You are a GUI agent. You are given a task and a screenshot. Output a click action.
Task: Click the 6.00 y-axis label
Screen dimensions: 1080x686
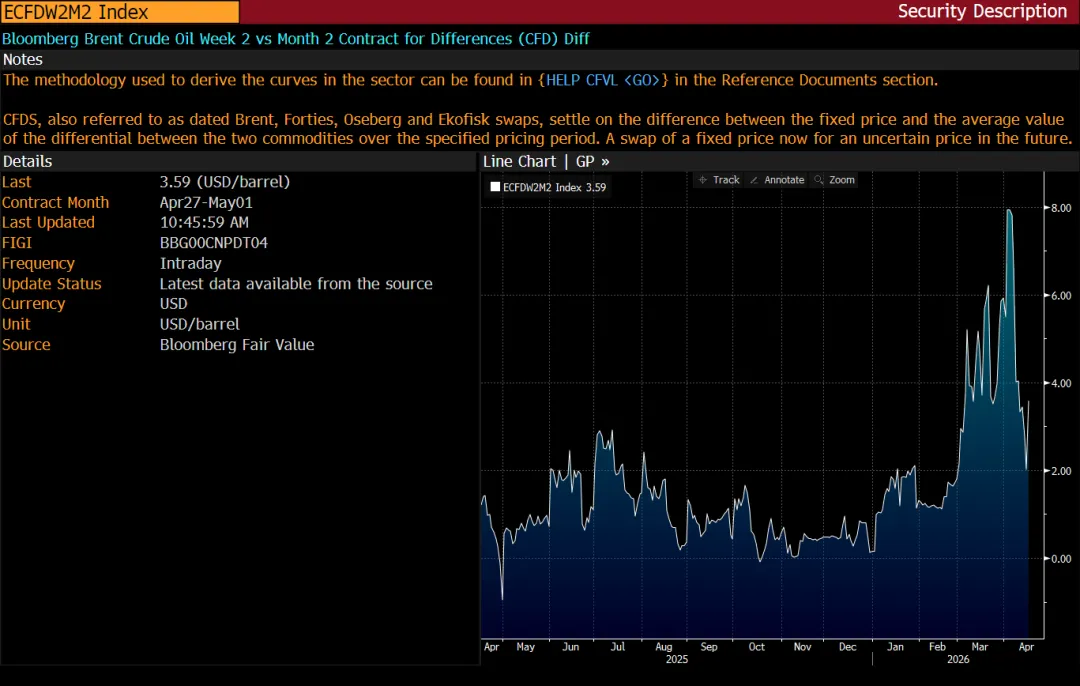[1061, 295]
